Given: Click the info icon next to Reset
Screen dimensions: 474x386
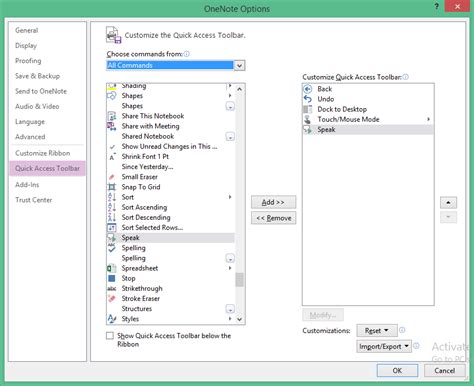Looking at the screenshot, I should [x=402, y=330].
